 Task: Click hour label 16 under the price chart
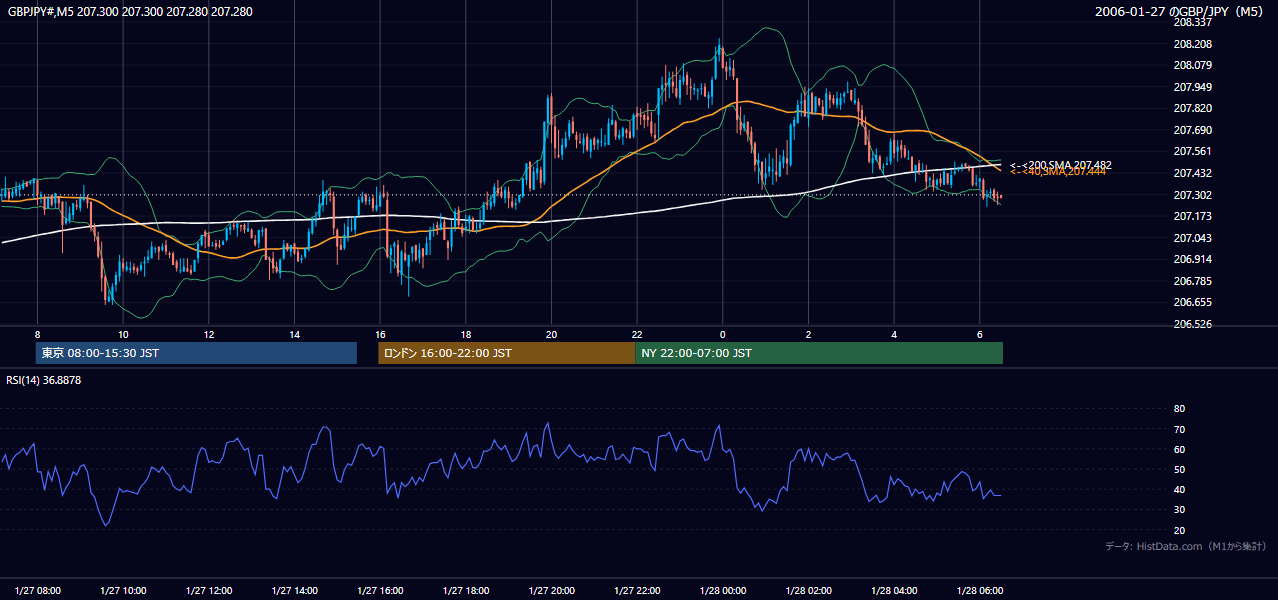pos(380,334)
